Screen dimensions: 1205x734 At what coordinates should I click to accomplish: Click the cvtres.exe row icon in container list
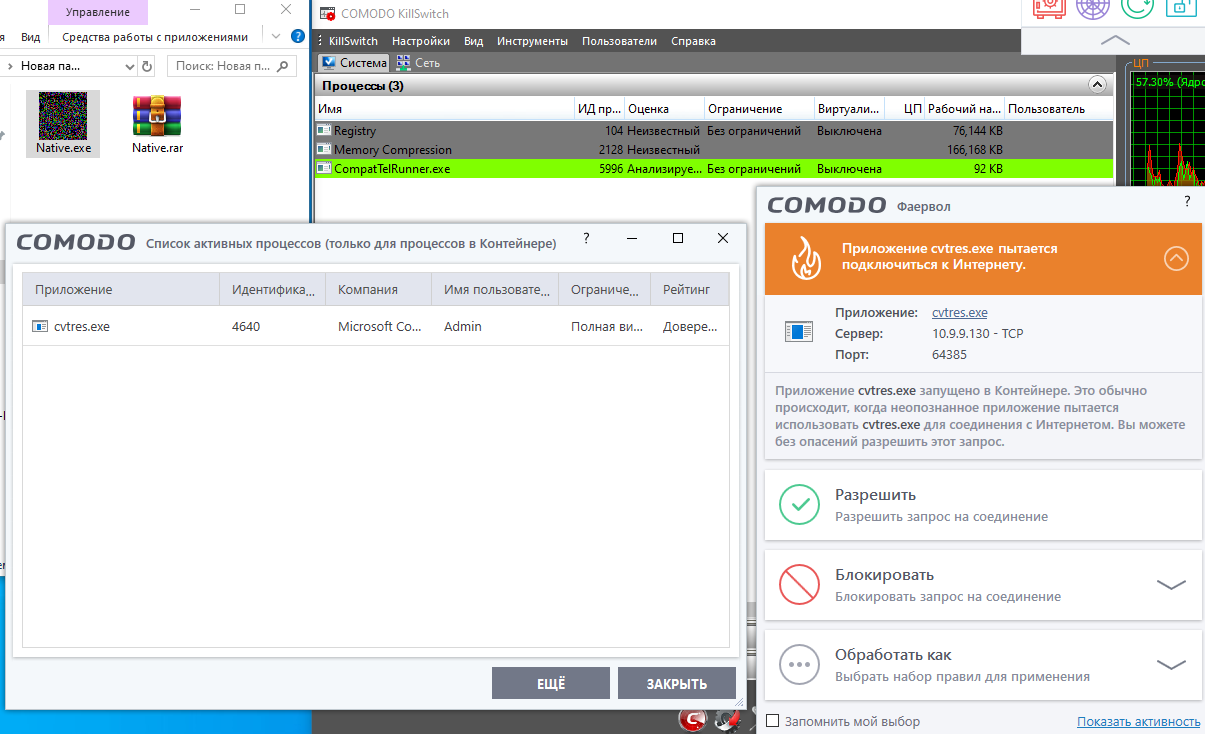[41, 326]
